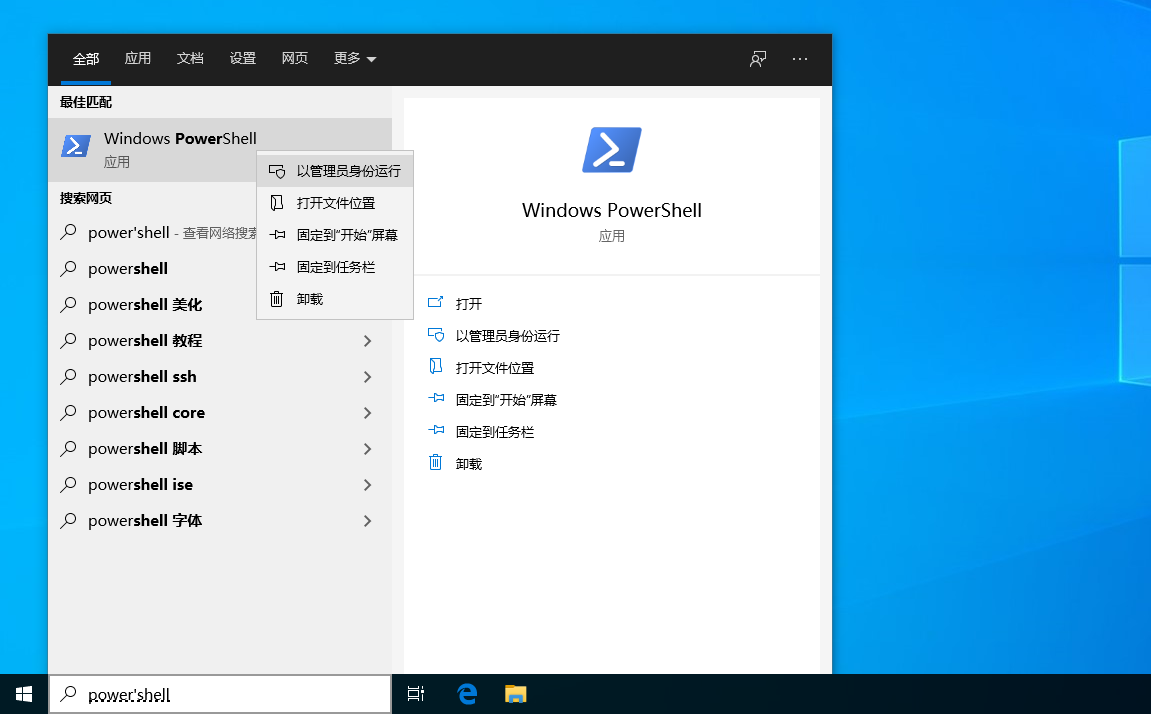Viewport: 1151px width, 714px height.
Task: Click the 打开文件位置 folder icon in right pane
Action: click(437, 367)
